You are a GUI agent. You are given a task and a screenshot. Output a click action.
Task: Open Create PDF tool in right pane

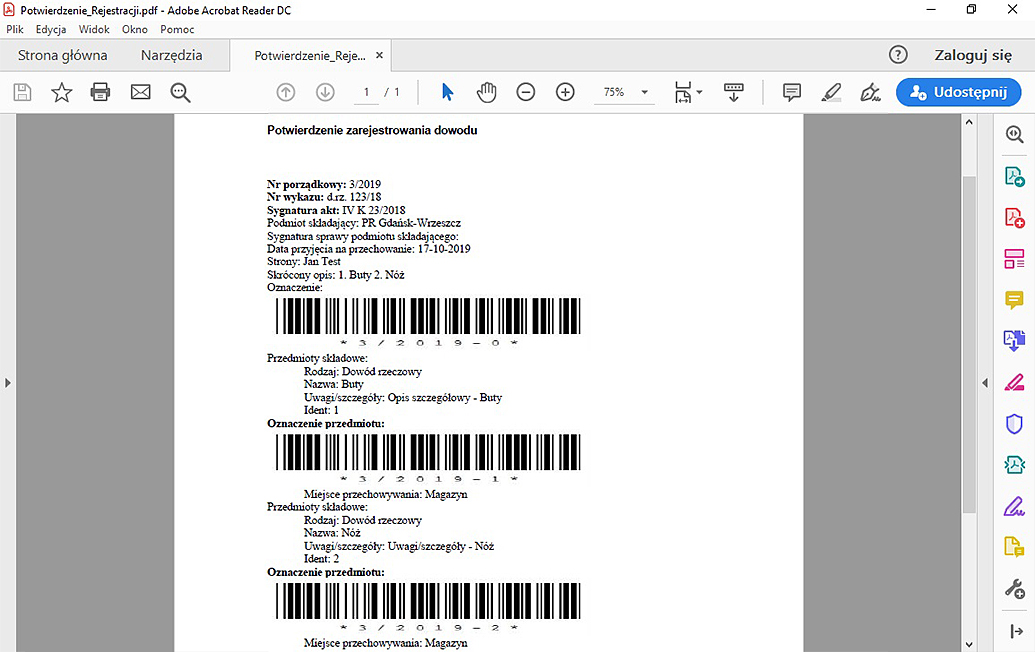(1015, 217)
